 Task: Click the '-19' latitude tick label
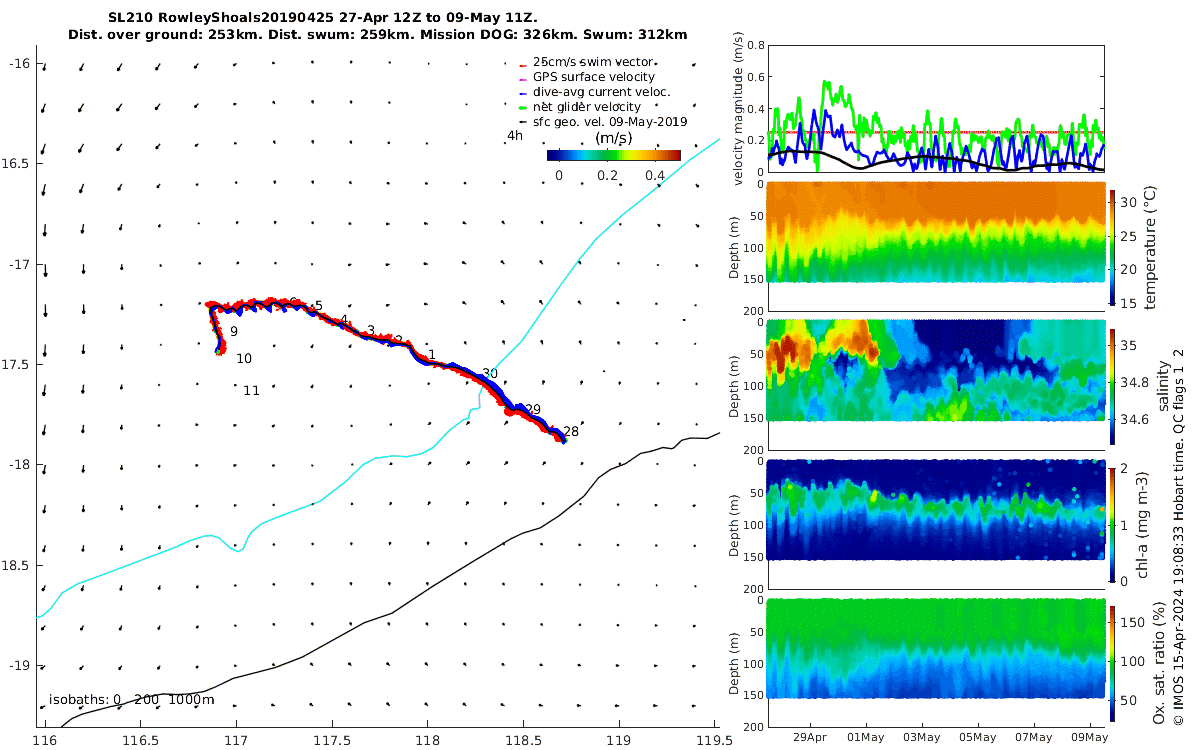coord(20,666)
